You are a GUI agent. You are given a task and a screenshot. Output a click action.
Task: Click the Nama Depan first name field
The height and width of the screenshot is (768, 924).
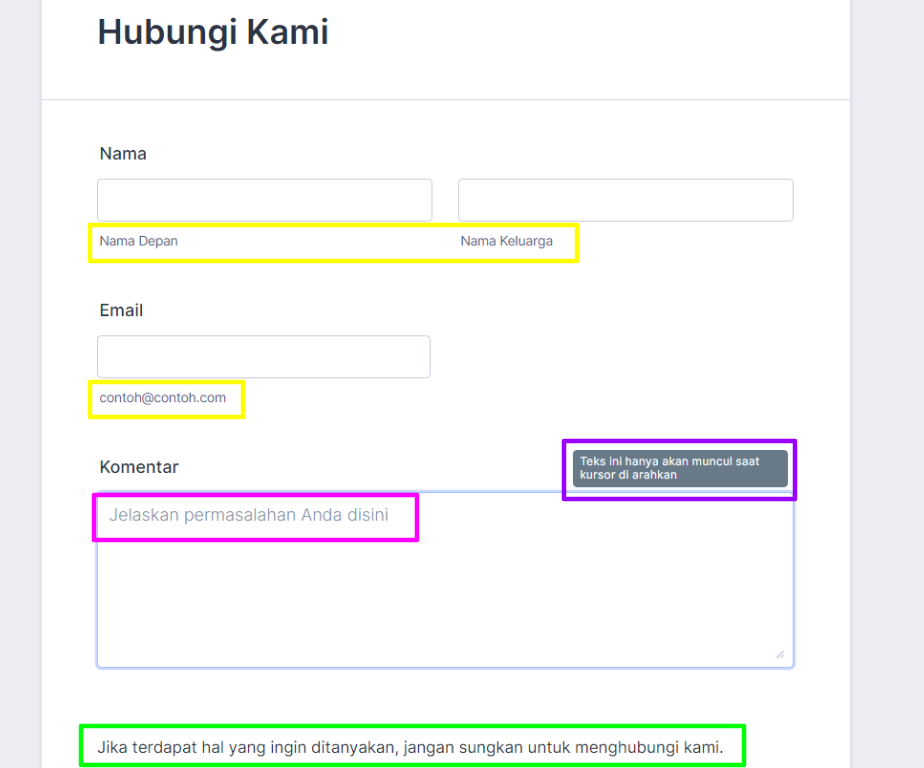pos(264,200)
